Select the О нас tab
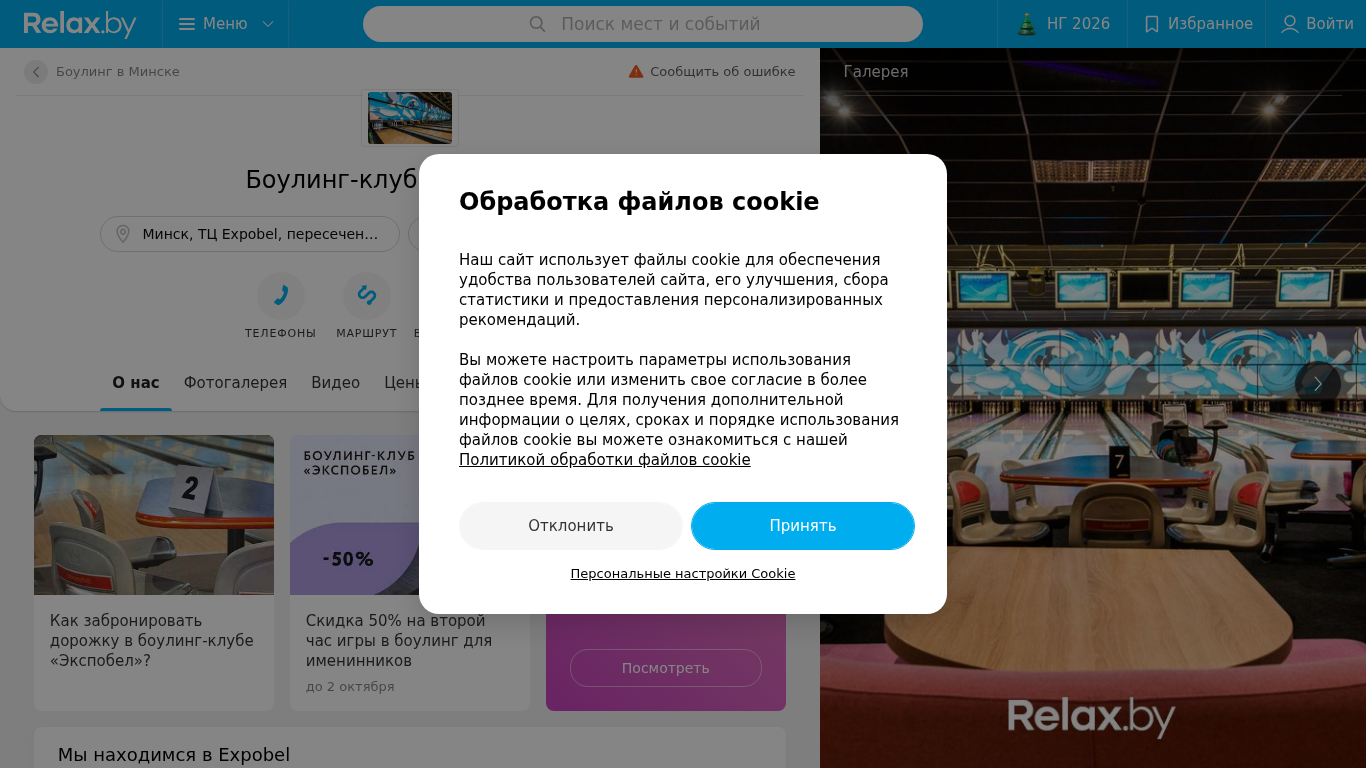The height and width of the screenshot is (768, 1366). point(136,383)
